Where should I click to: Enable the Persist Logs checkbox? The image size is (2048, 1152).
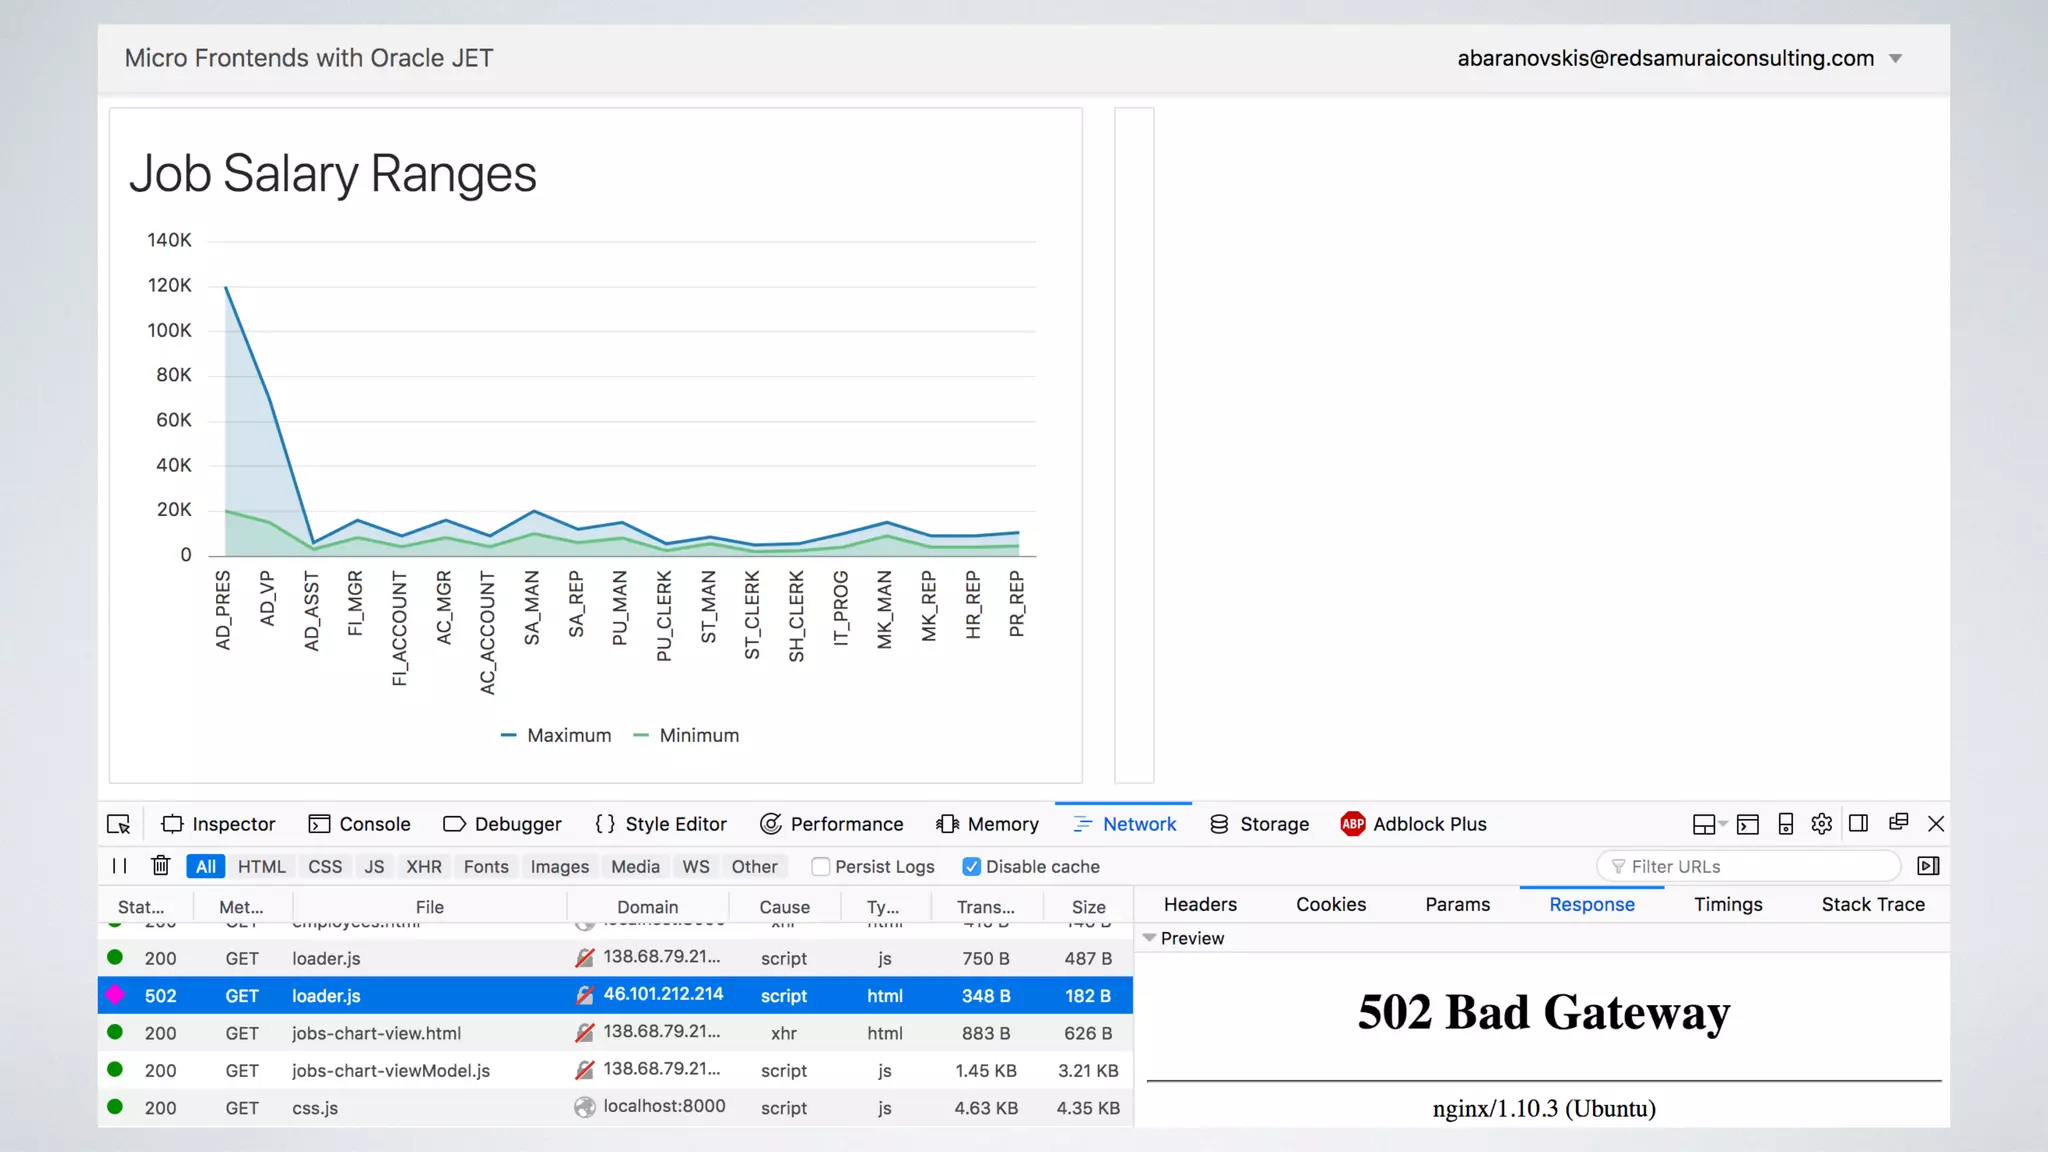(821, 867)
